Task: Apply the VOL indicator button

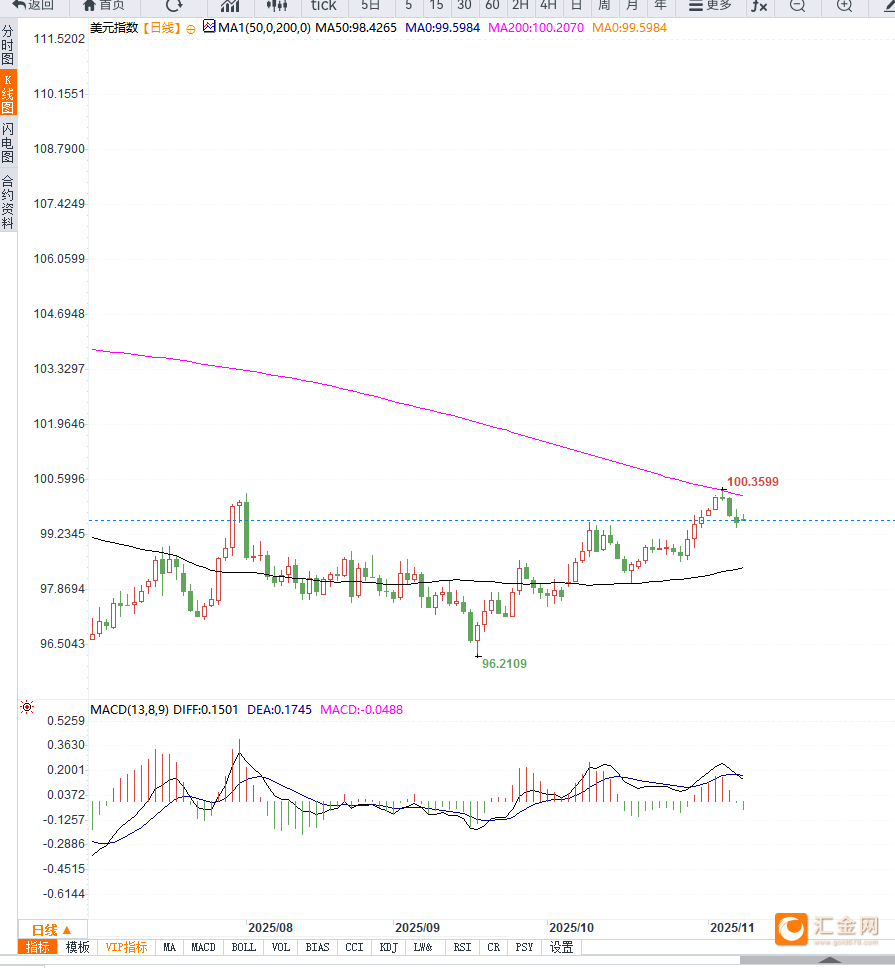Action: [x=281, y=947]
